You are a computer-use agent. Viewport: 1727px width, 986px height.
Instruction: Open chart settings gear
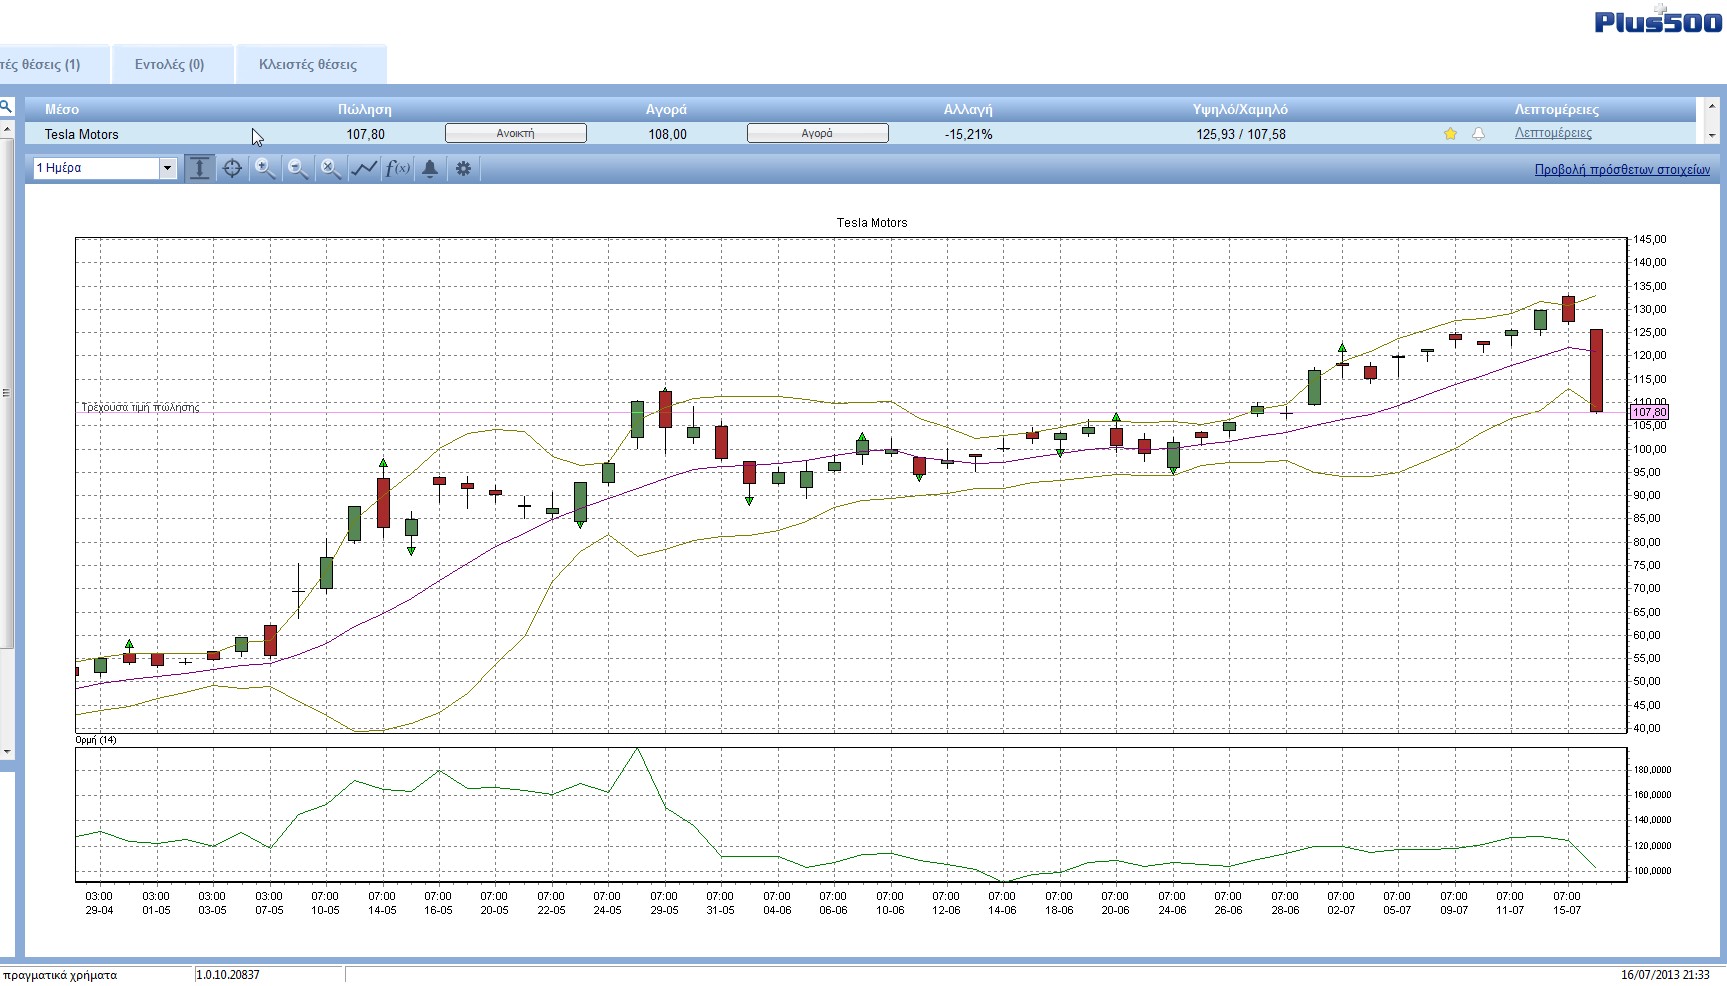pos(463,168)
